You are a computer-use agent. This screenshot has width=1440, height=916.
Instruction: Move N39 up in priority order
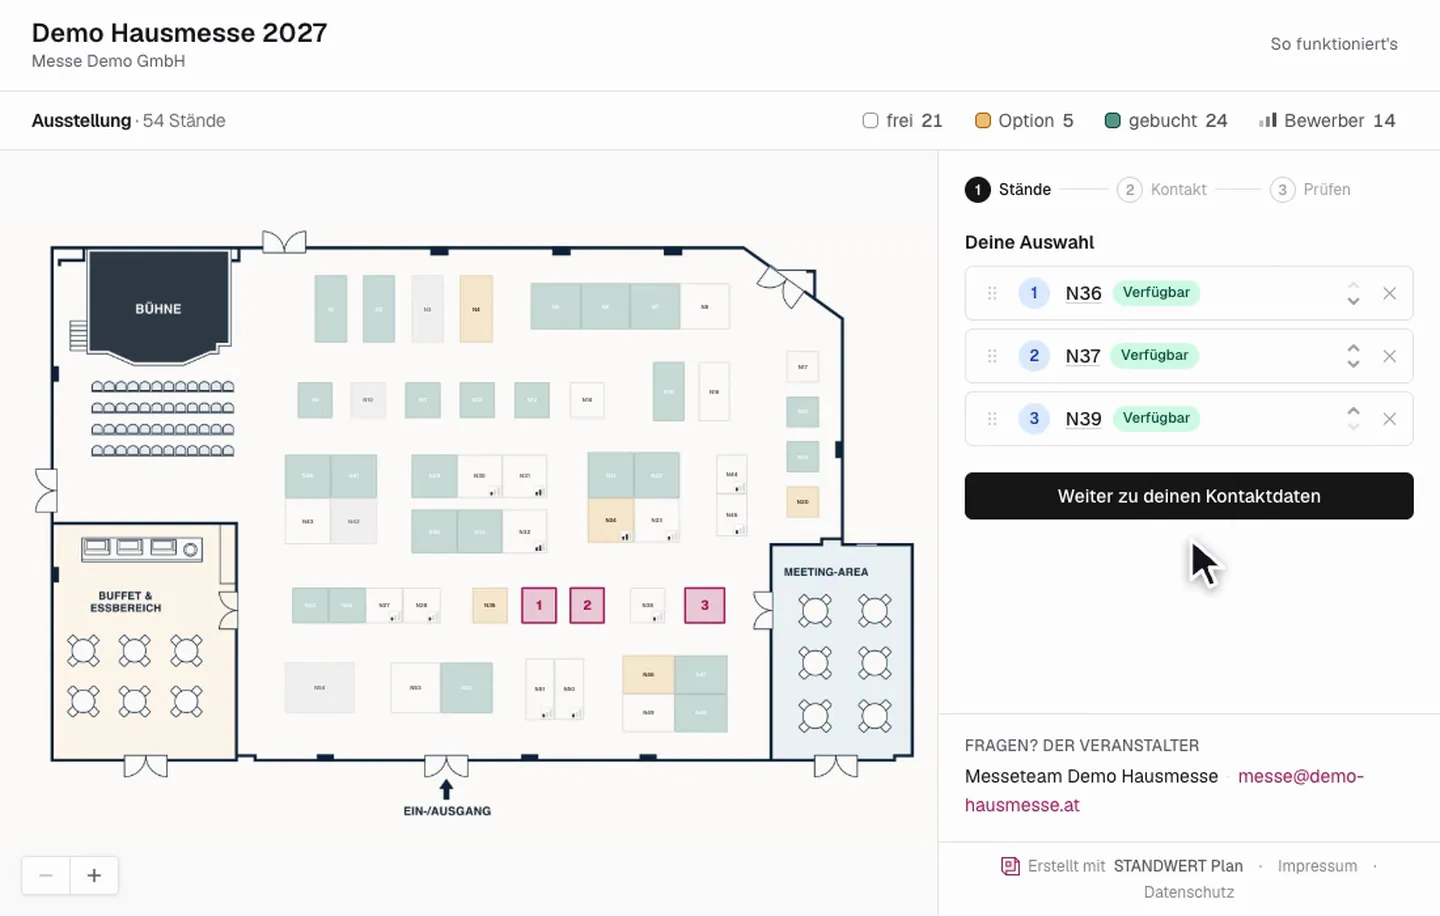pos(1353,411)
